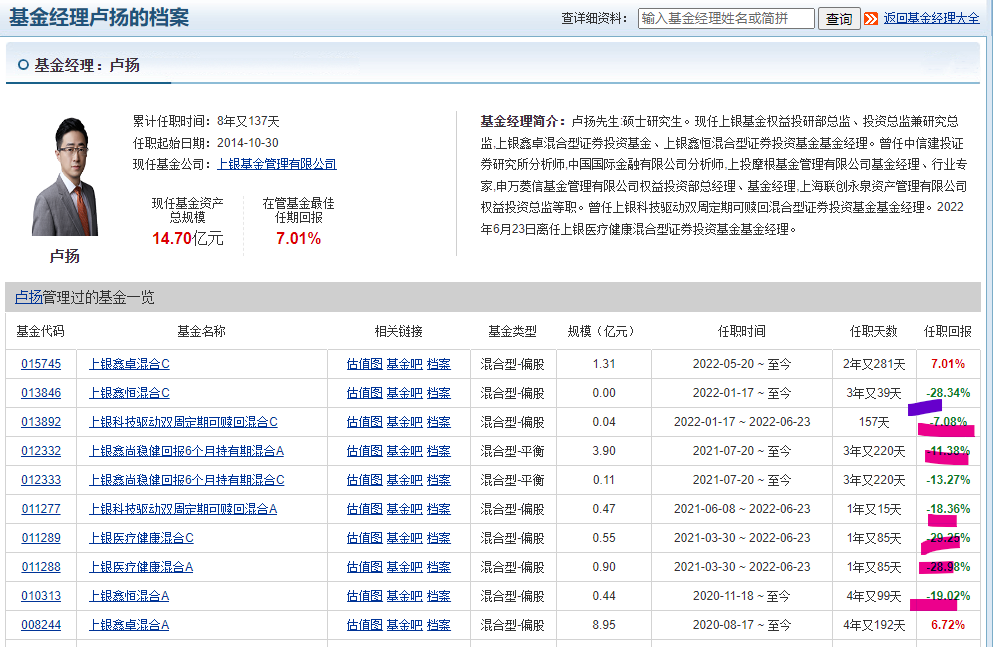Open 上银鑫尚稳健回报6个月持有期混合C fund page
This screenshot has width=995, height=647.
click(x=187, y=480)
